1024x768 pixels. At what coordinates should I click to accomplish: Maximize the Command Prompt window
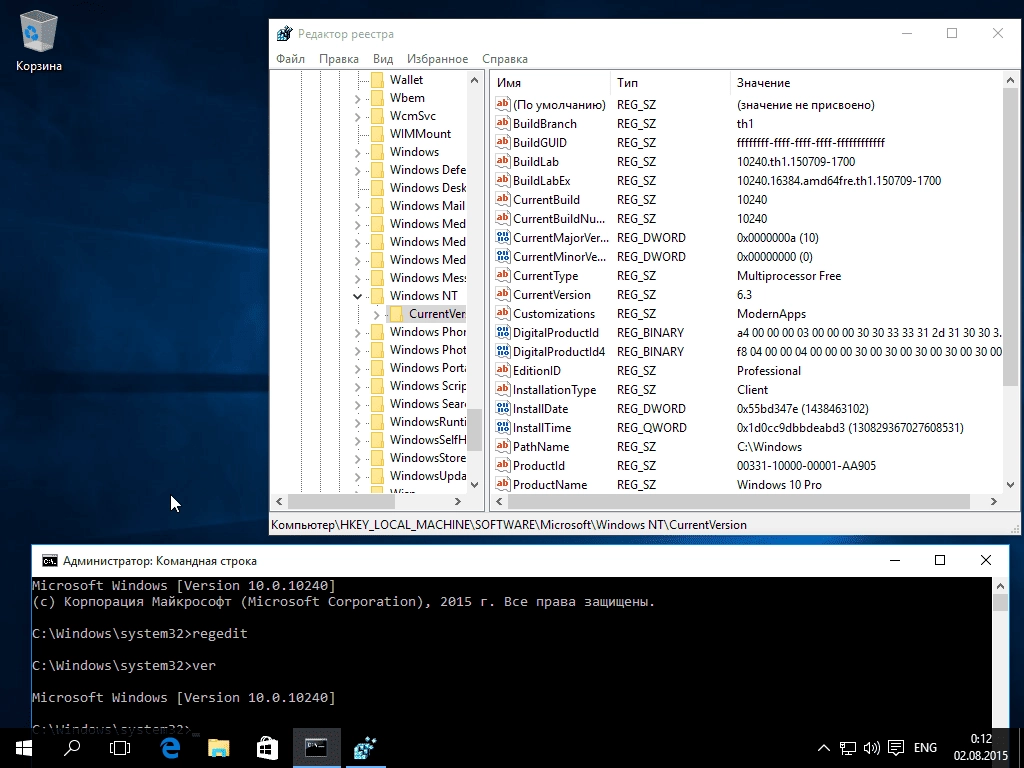click(x=940, y=560)
